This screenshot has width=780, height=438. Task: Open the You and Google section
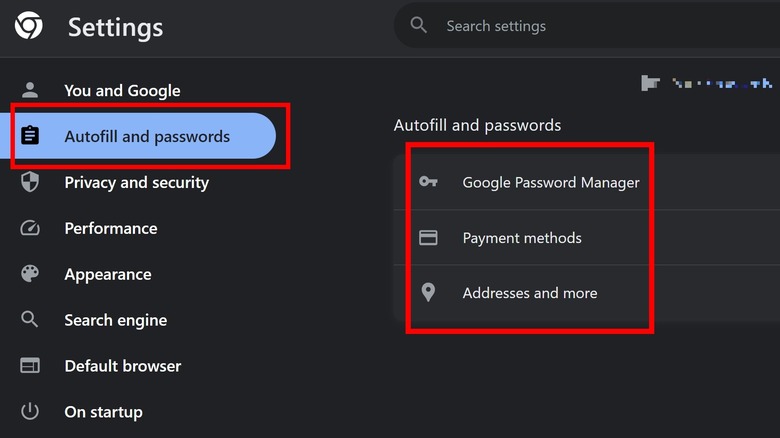[x=122, y=90]
